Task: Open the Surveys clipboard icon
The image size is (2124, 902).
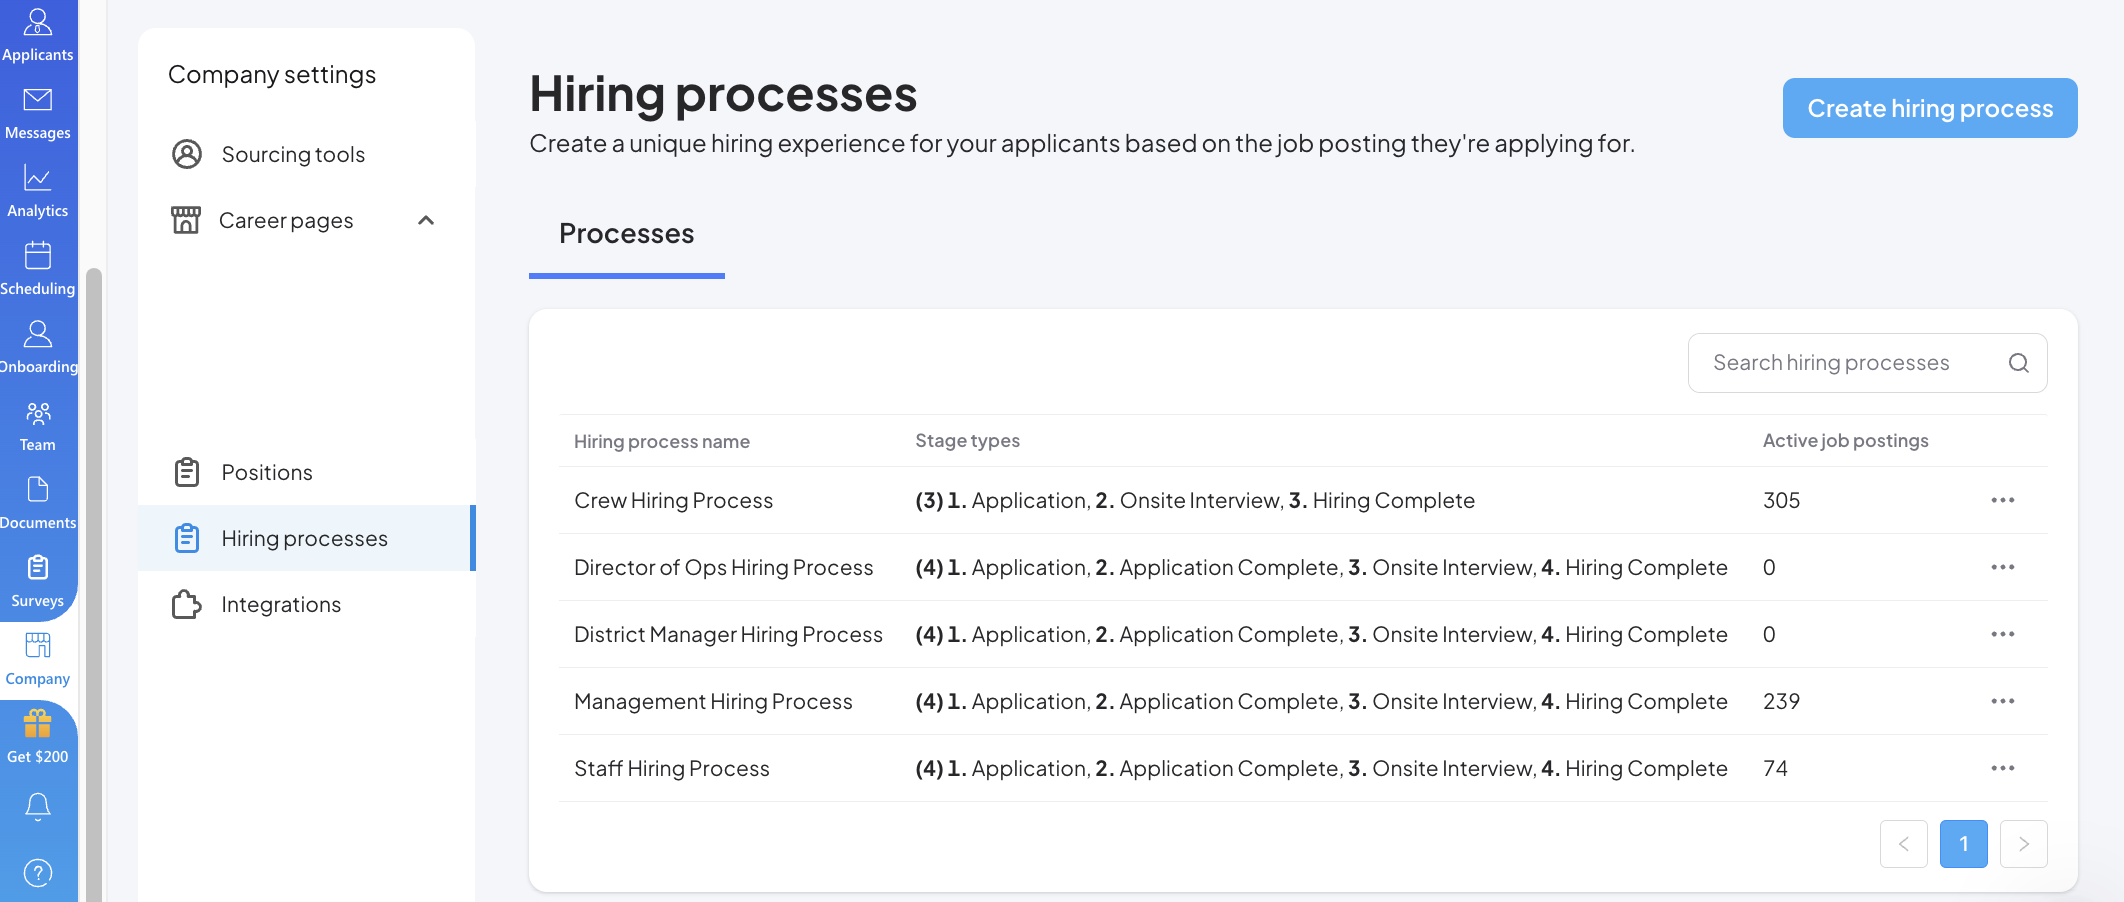Action: (38, 568)
